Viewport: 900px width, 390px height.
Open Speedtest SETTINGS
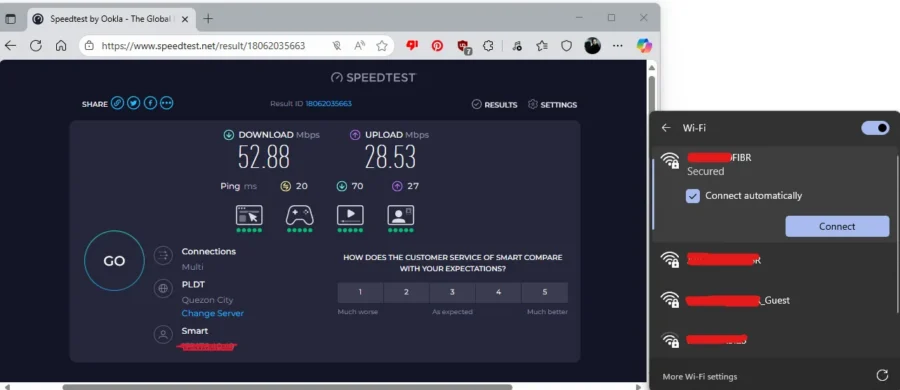552,105
